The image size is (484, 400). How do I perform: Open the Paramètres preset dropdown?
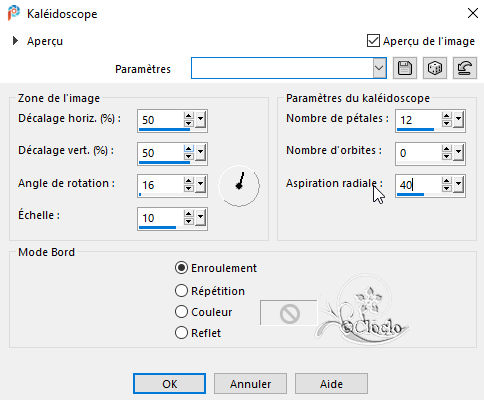coord(379,68)
